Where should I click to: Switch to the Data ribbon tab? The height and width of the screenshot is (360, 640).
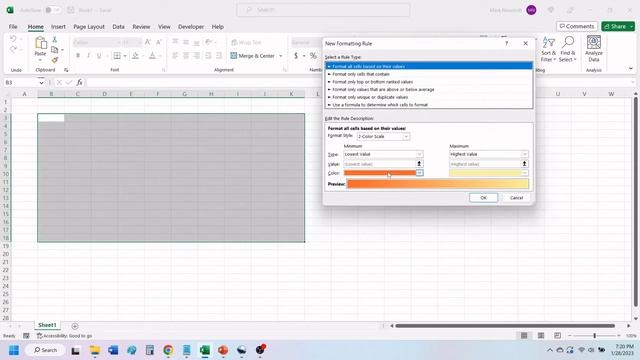coord(118,27)
